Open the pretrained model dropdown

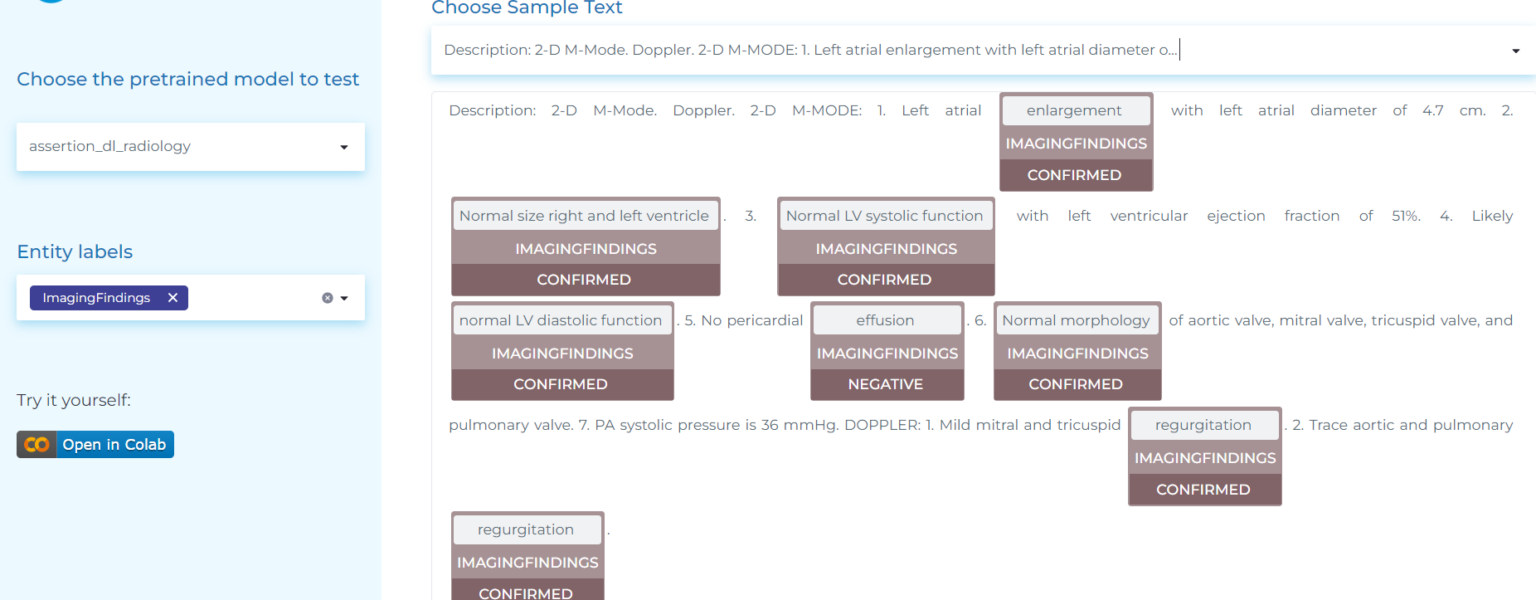click(x=344, y=147)
